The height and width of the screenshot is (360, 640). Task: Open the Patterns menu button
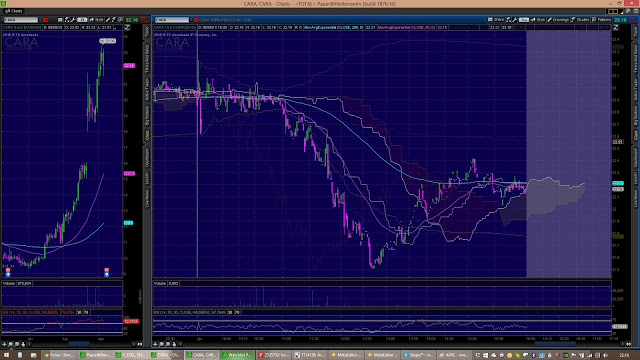(x=601, y=20)
